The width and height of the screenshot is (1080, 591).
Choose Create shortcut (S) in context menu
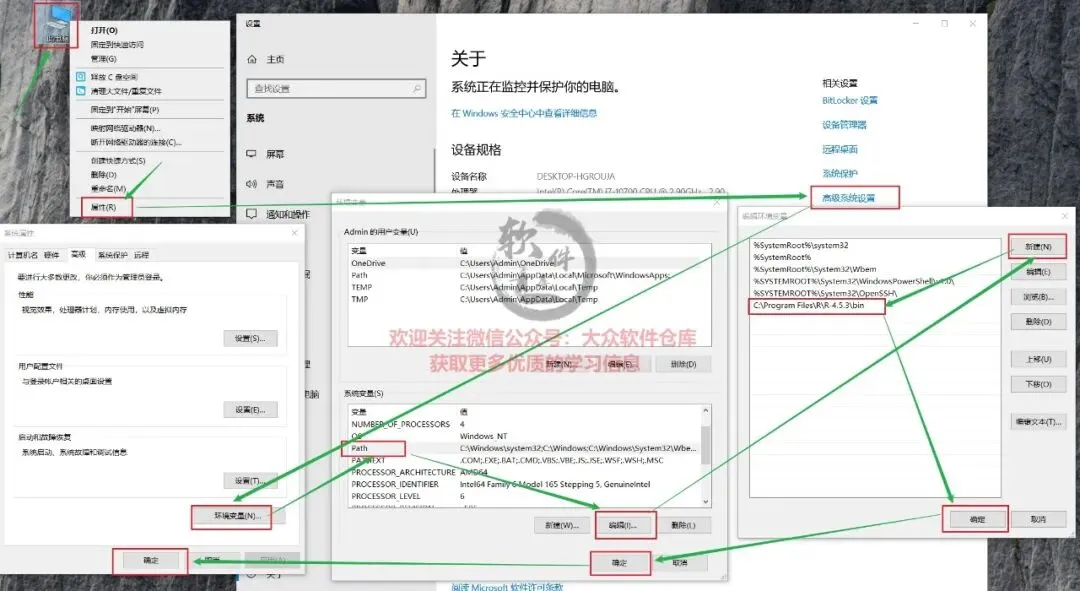[118, 160]
